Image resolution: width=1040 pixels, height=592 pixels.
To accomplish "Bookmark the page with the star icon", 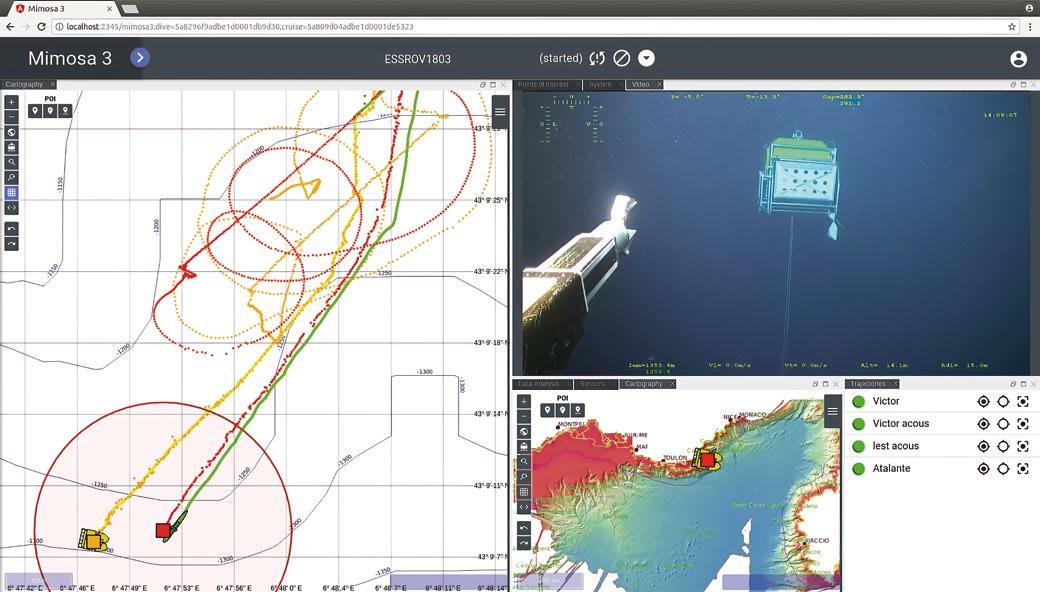I will 1011,27.
